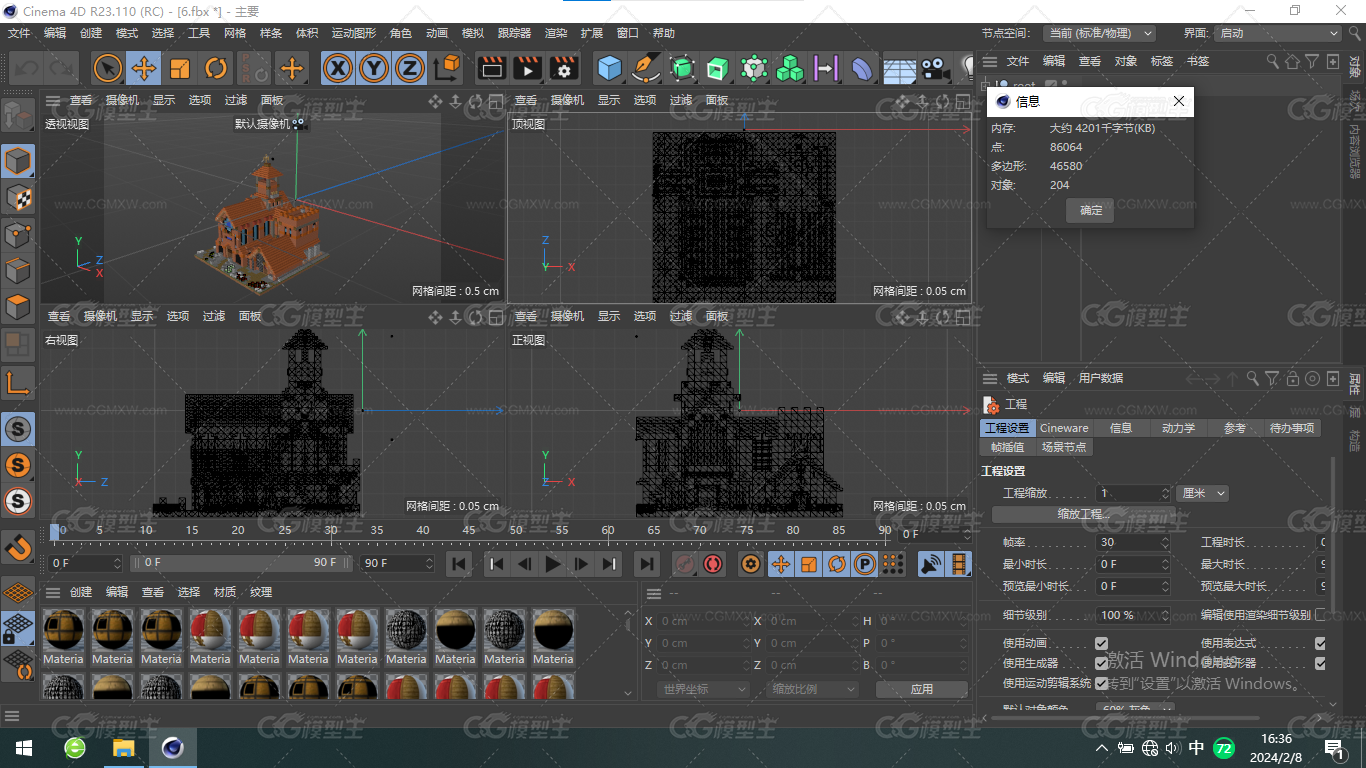Toggle the Parameter keyframe P icon
The image size is (1366, 768).
[x=865, y=564]
